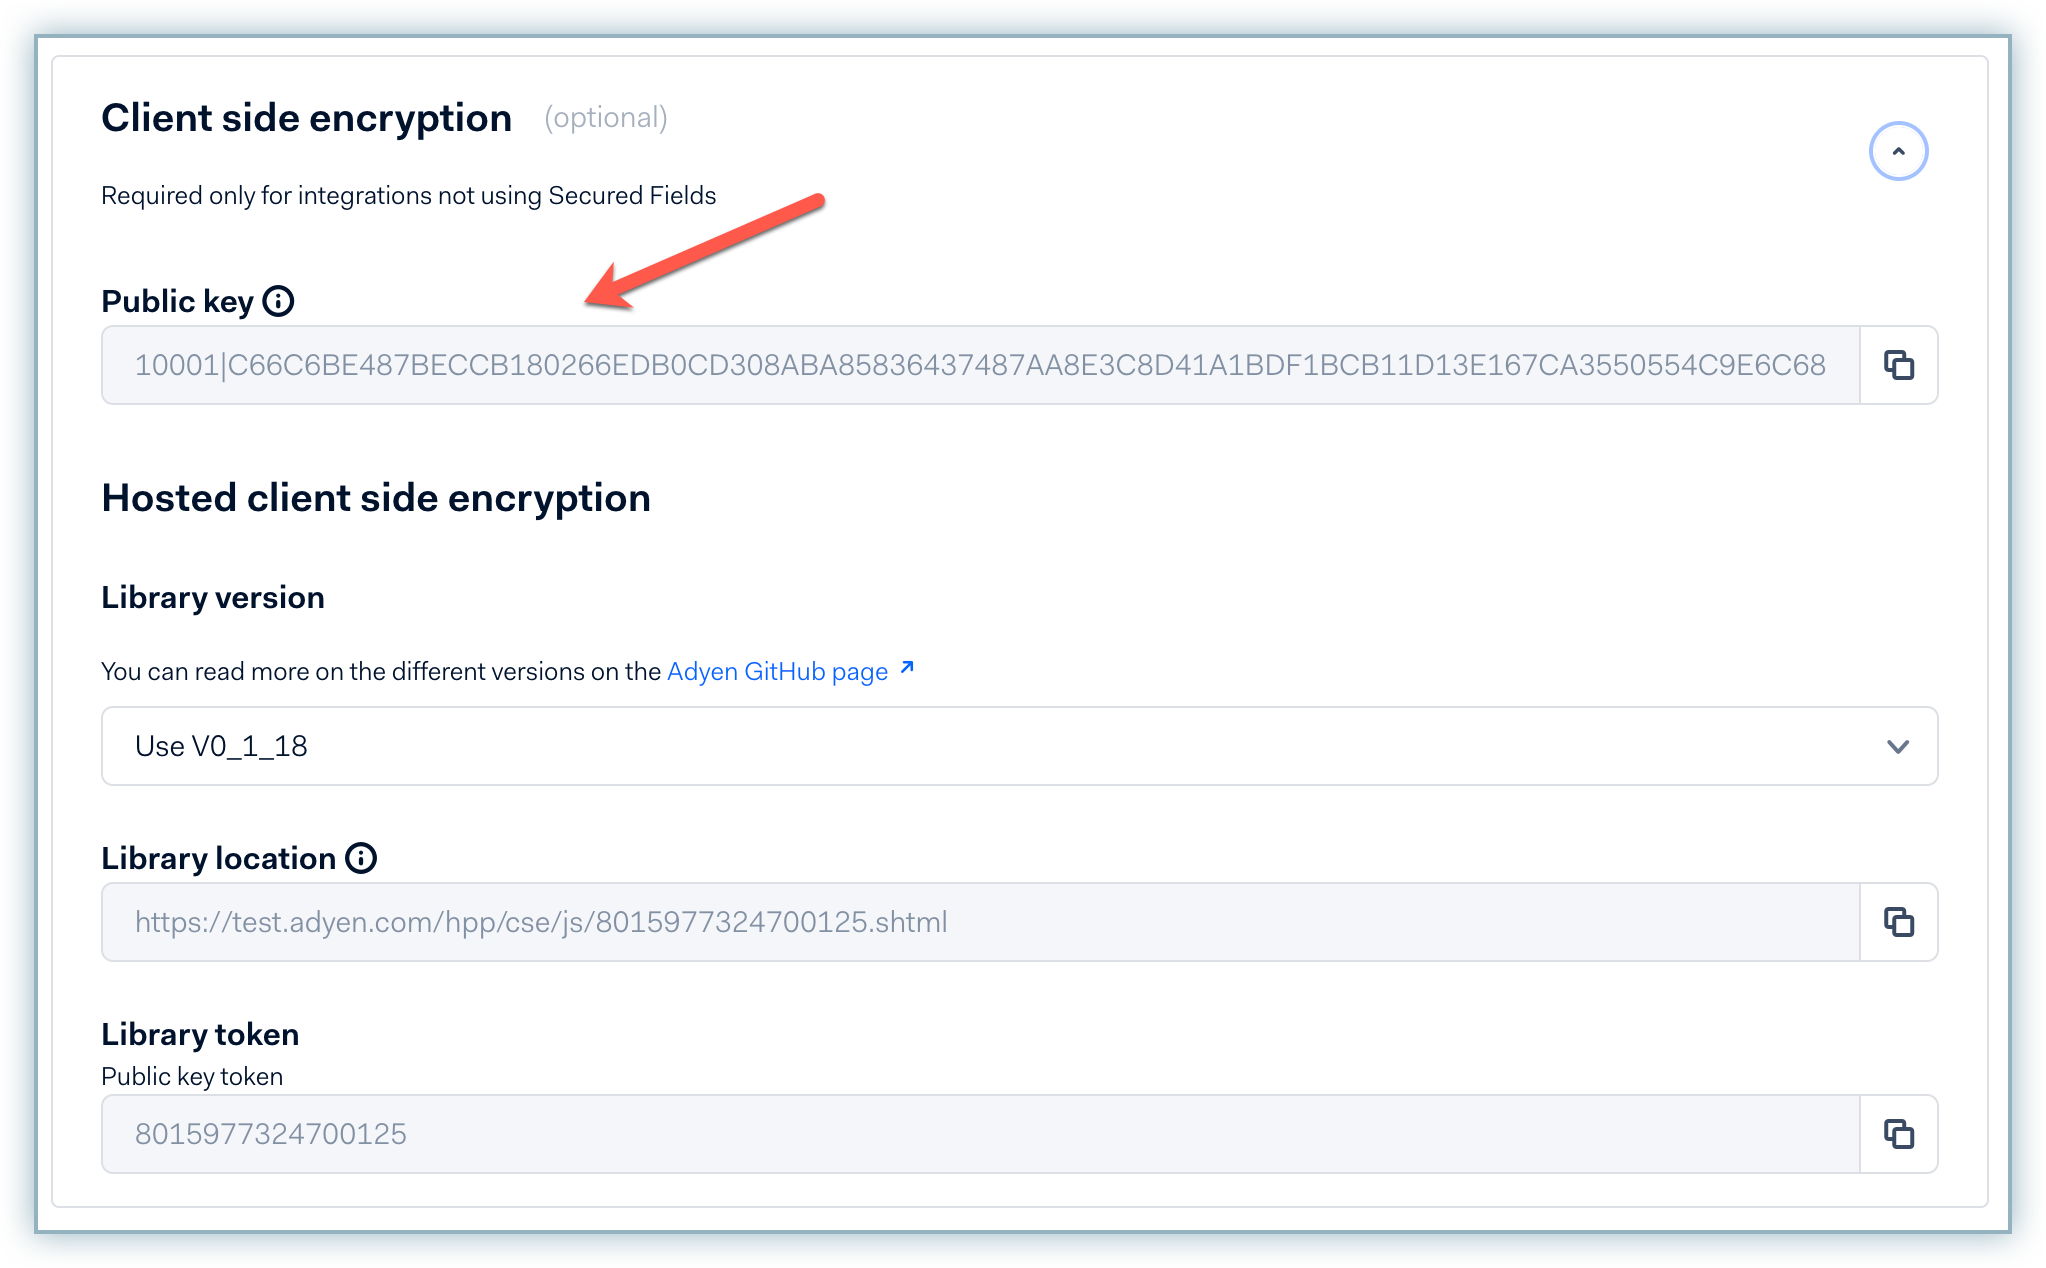This screenshot has width=2046, height=1268.
Task: Focus the Public key text field
Action: click(980, 365)
